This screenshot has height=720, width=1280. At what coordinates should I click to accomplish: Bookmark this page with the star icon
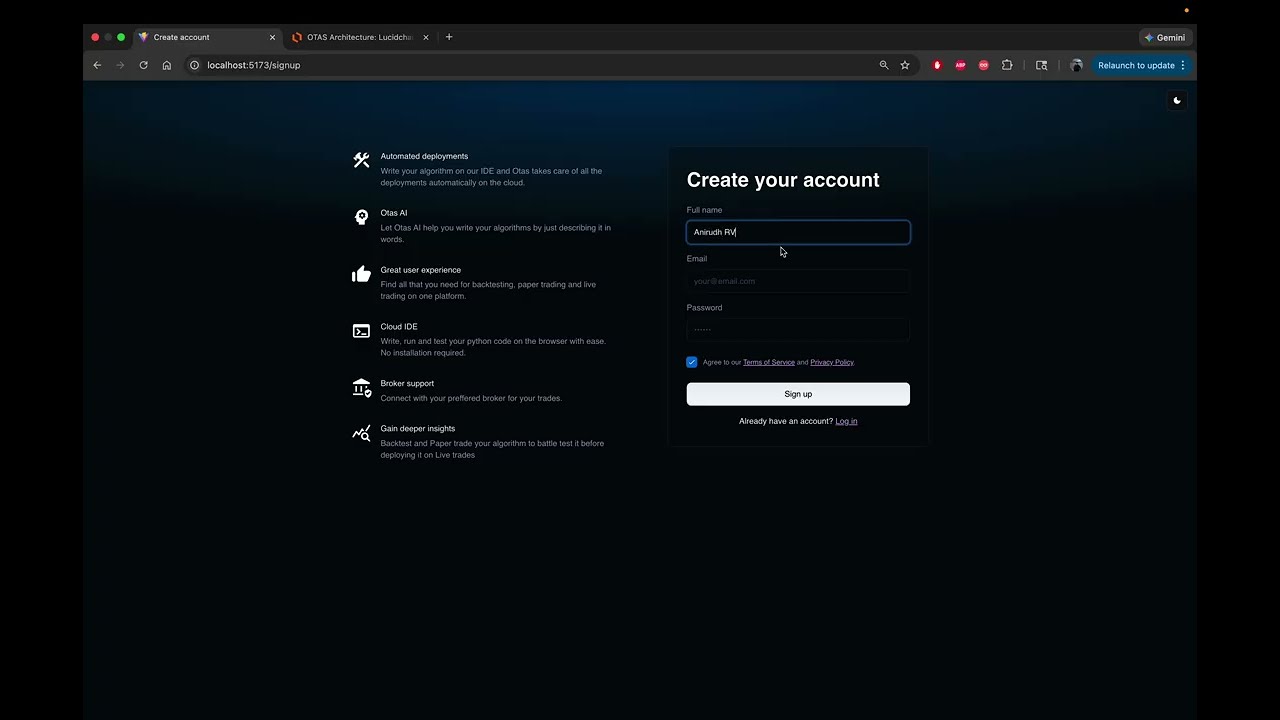905,65
